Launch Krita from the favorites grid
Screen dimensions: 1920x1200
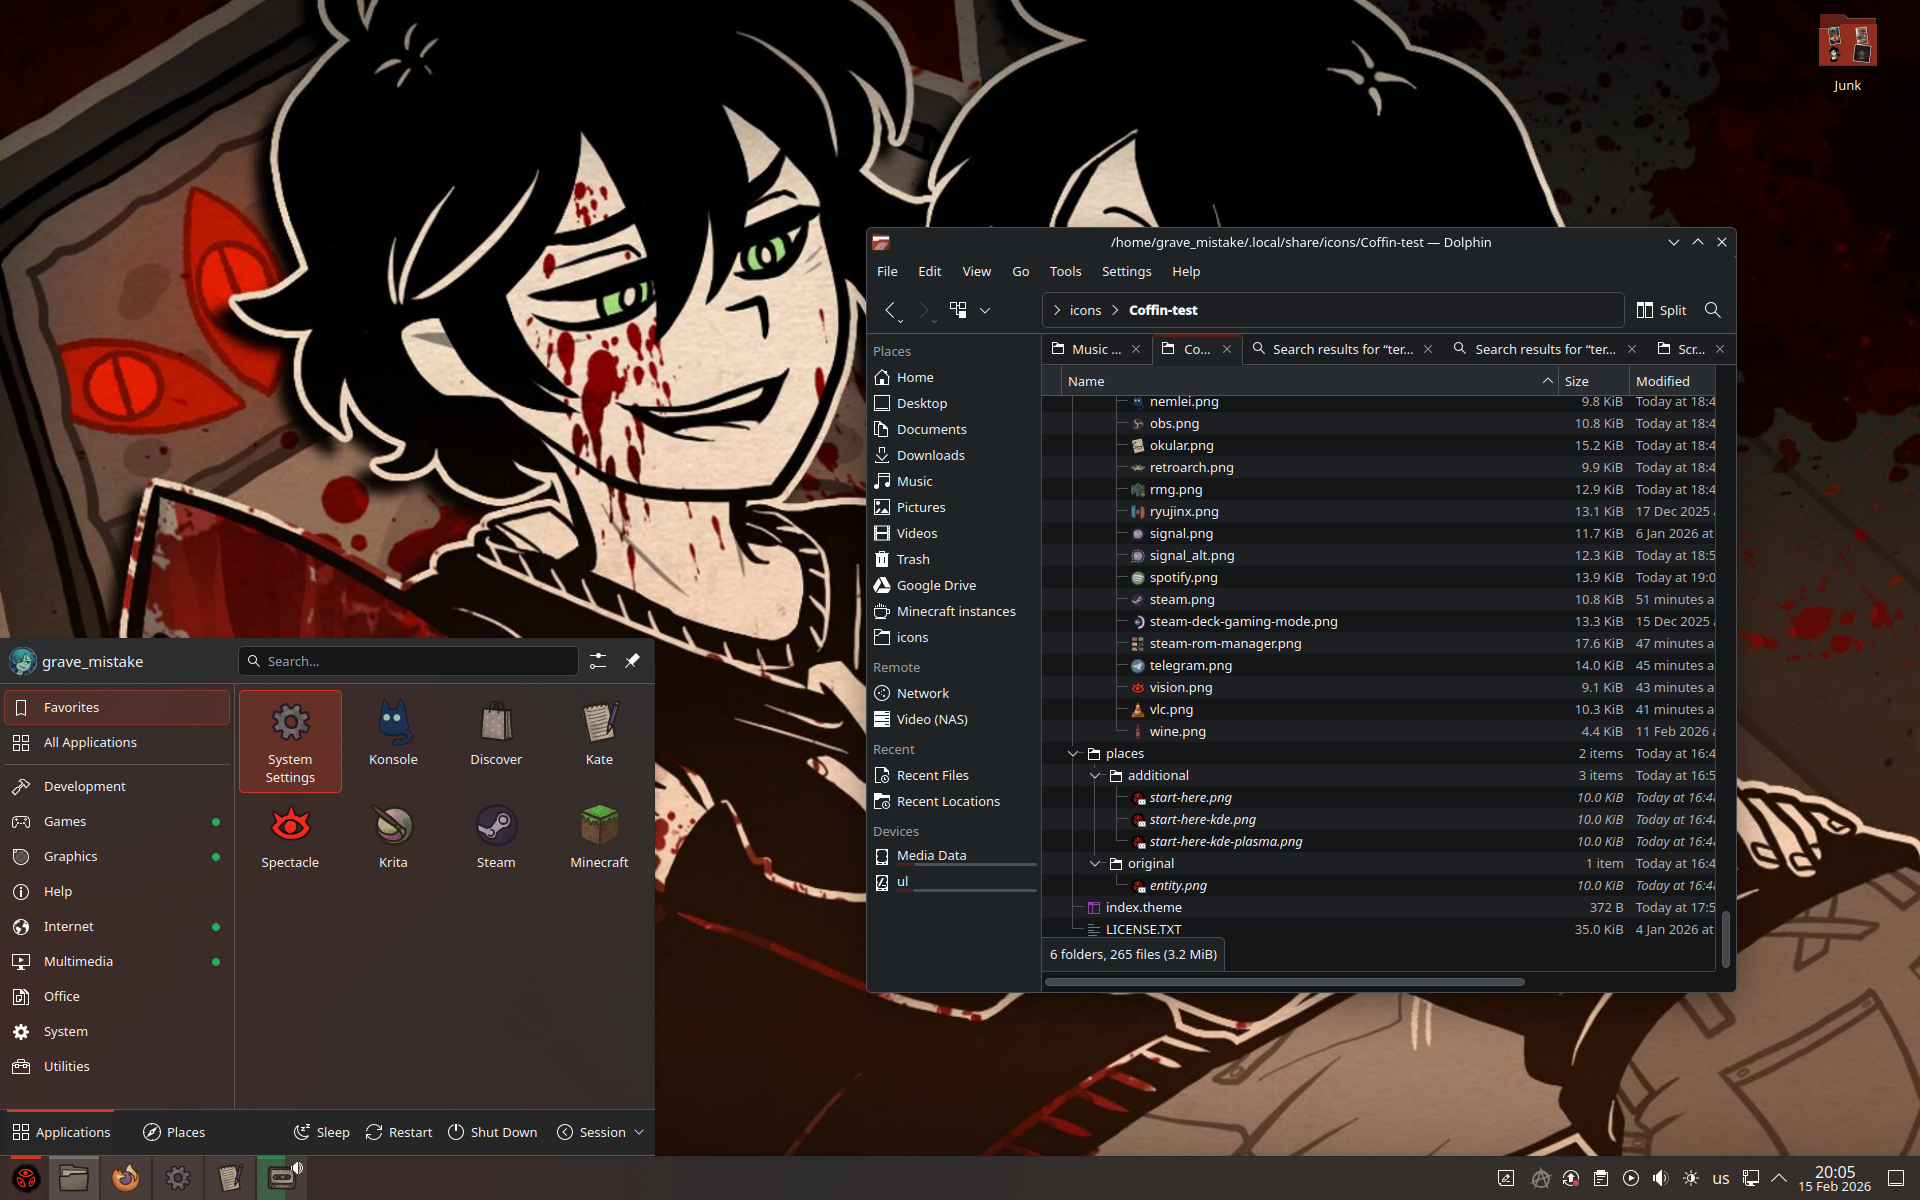coord(393,835)
